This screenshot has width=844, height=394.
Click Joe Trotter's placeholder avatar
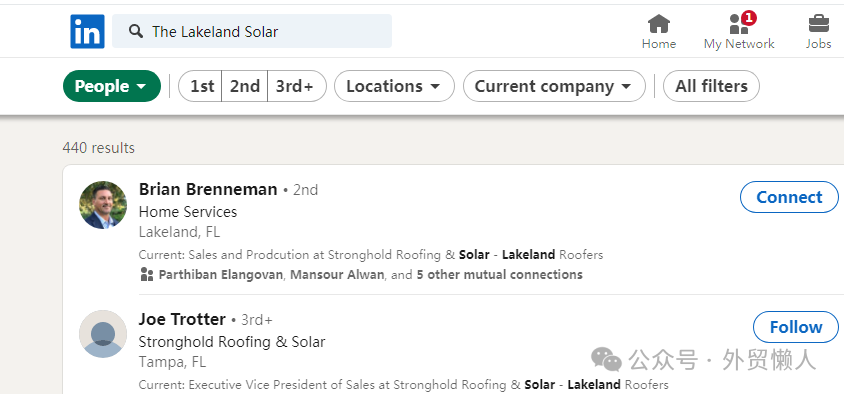coord(103,334)
